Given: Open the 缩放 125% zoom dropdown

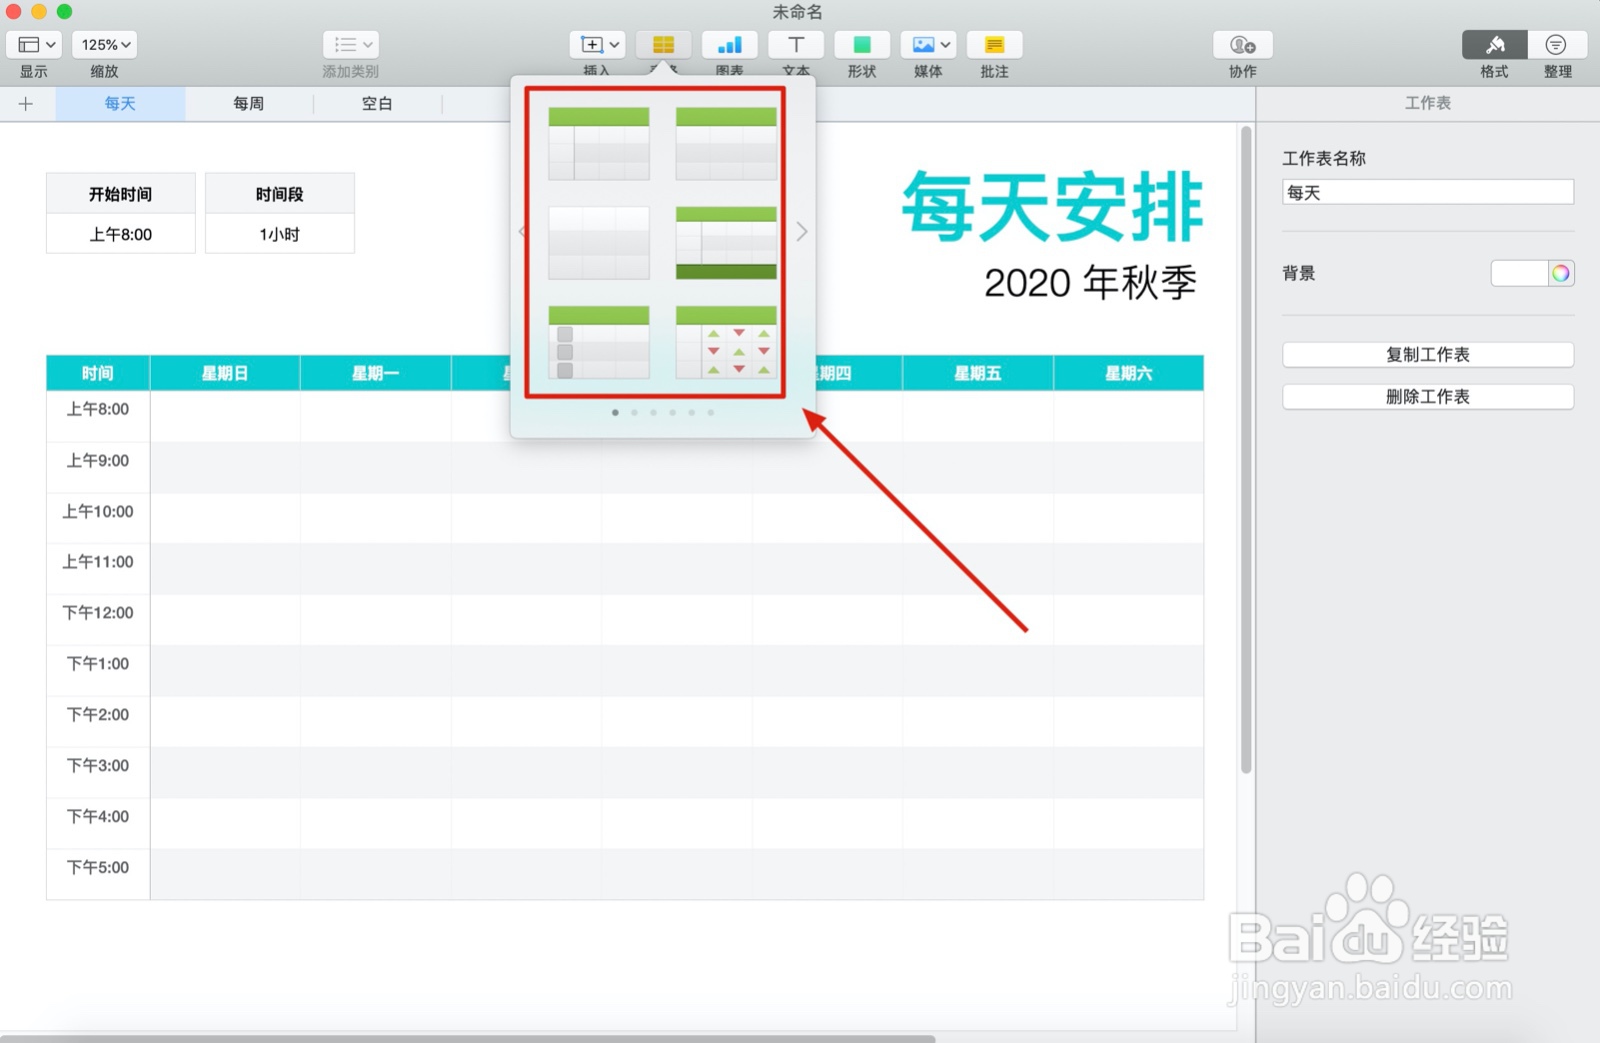Looking at the screenshot, I should point(103,44).
